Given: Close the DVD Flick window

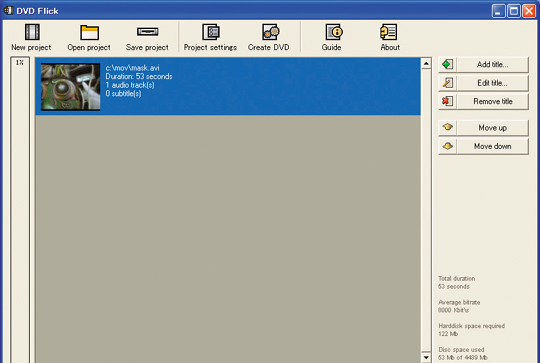Looking at the screenshot, I should pyautogui.click(x=529, y=11).
